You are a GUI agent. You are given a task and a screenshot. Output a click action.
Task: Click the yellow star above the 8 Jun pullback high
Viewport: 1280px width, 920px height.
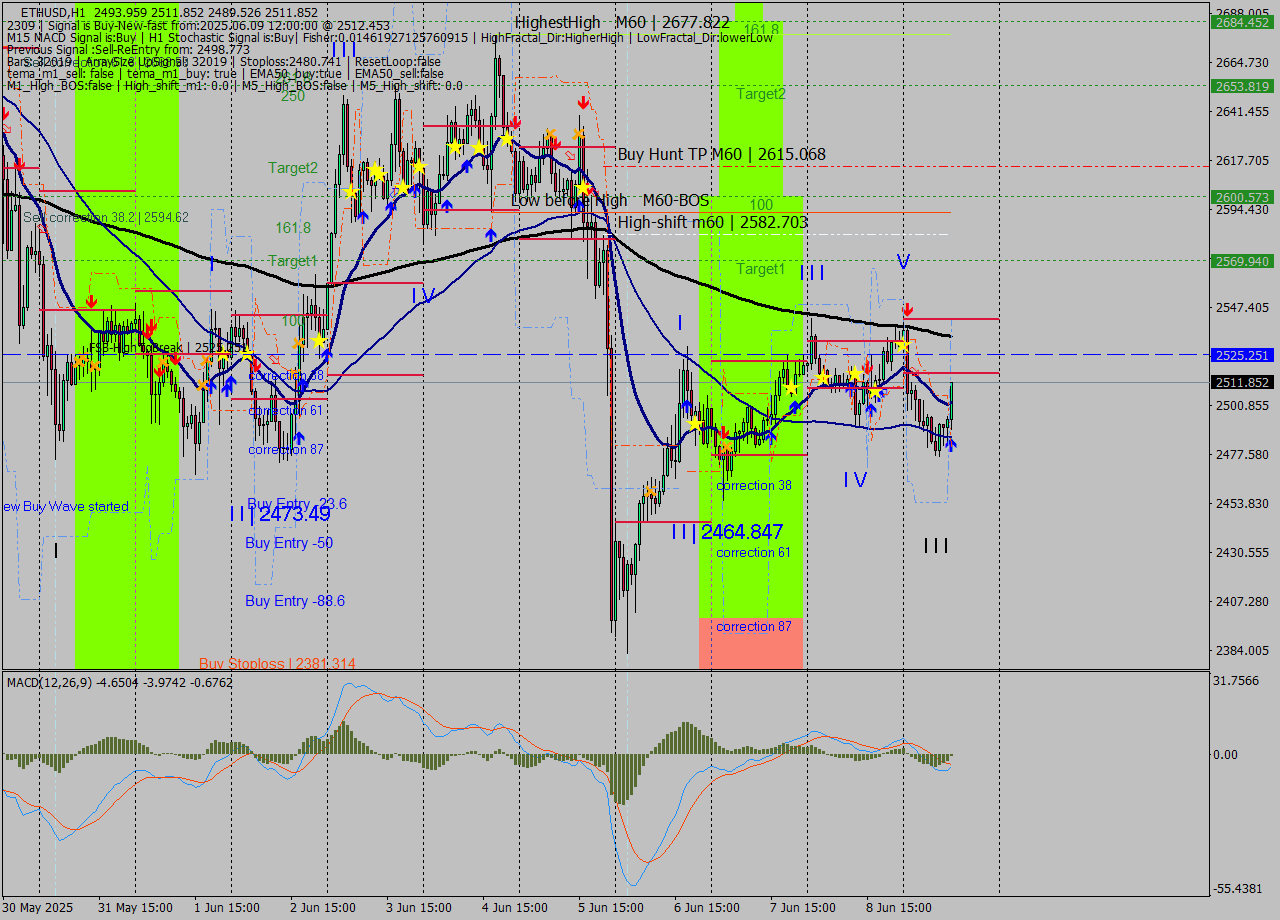click(x=903, y=344)
